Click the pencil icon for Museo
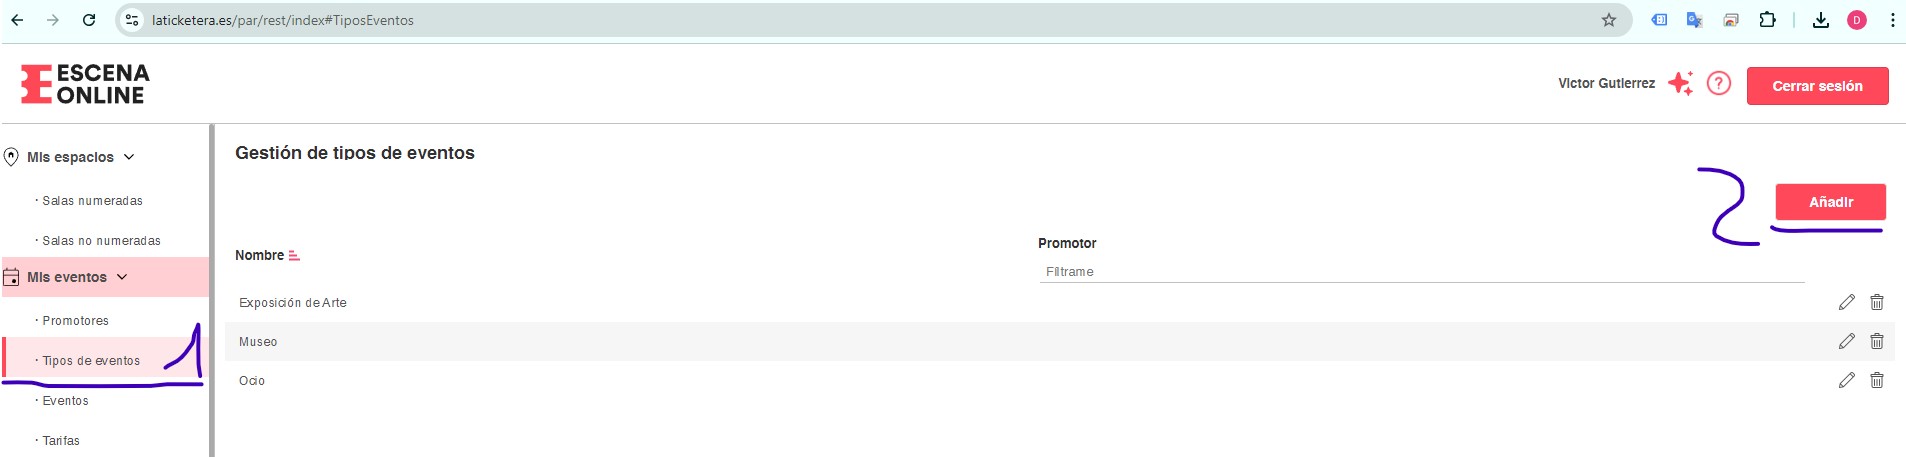The height and width of the screenshot is (457, 1906). pyautogui.click(x=1846, y=341)
